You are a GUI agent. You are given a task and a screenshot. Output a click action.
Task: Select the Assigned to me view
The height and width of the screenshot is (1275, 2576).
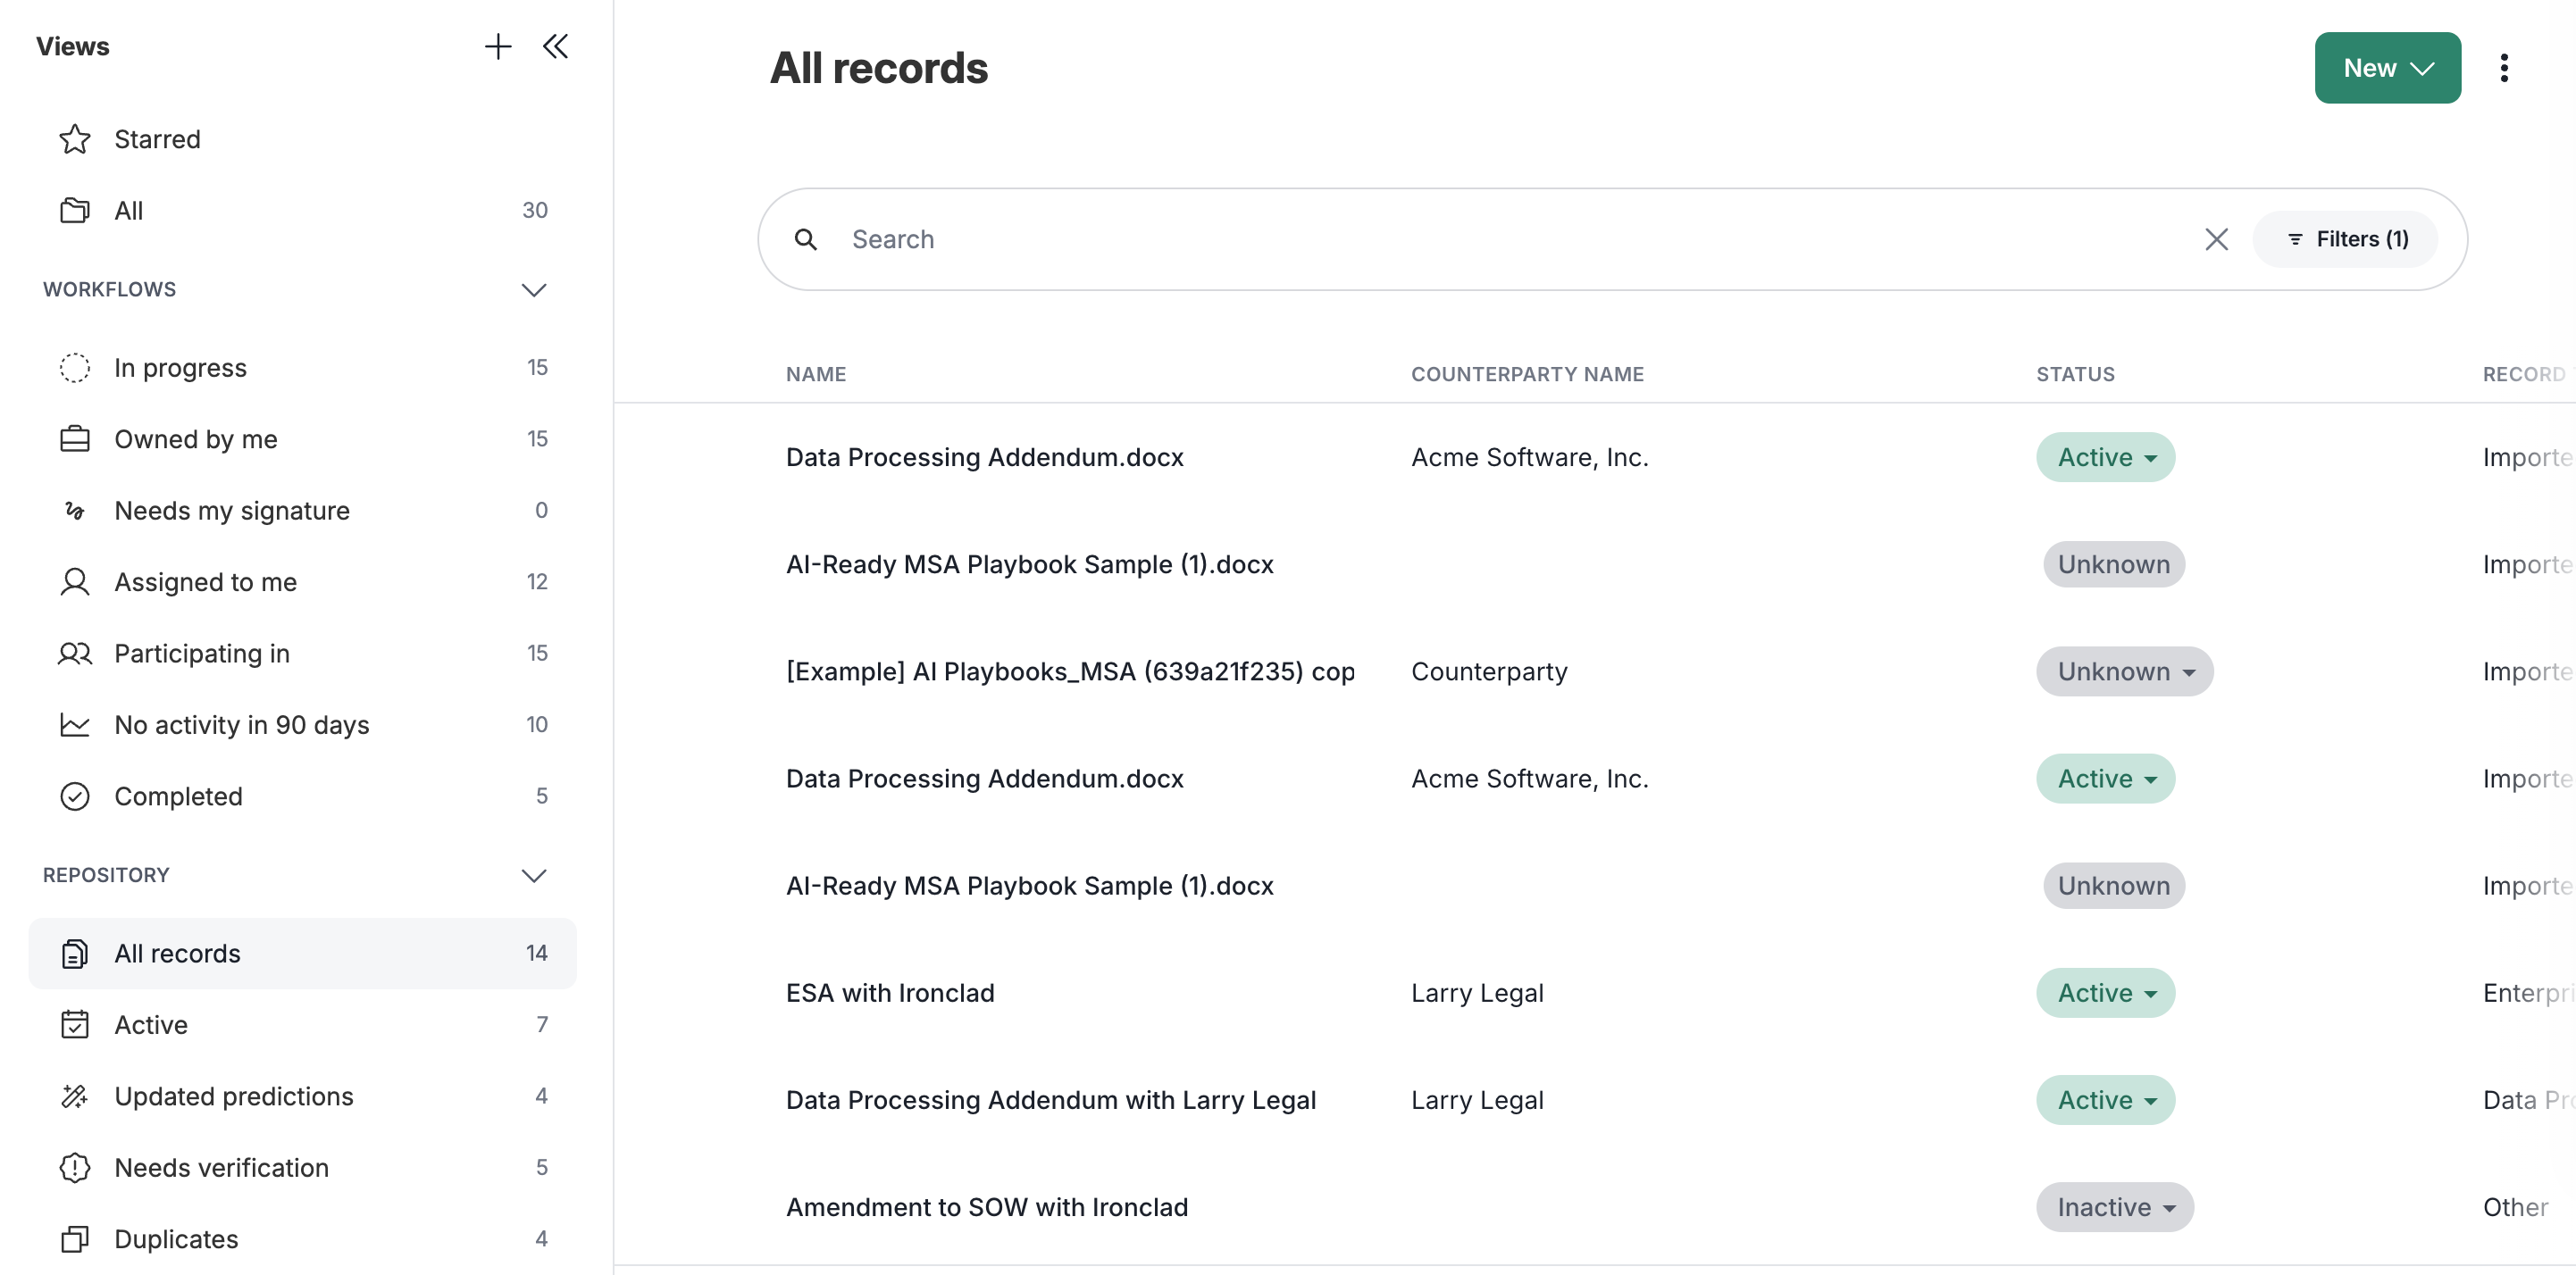tap(302, 582)
